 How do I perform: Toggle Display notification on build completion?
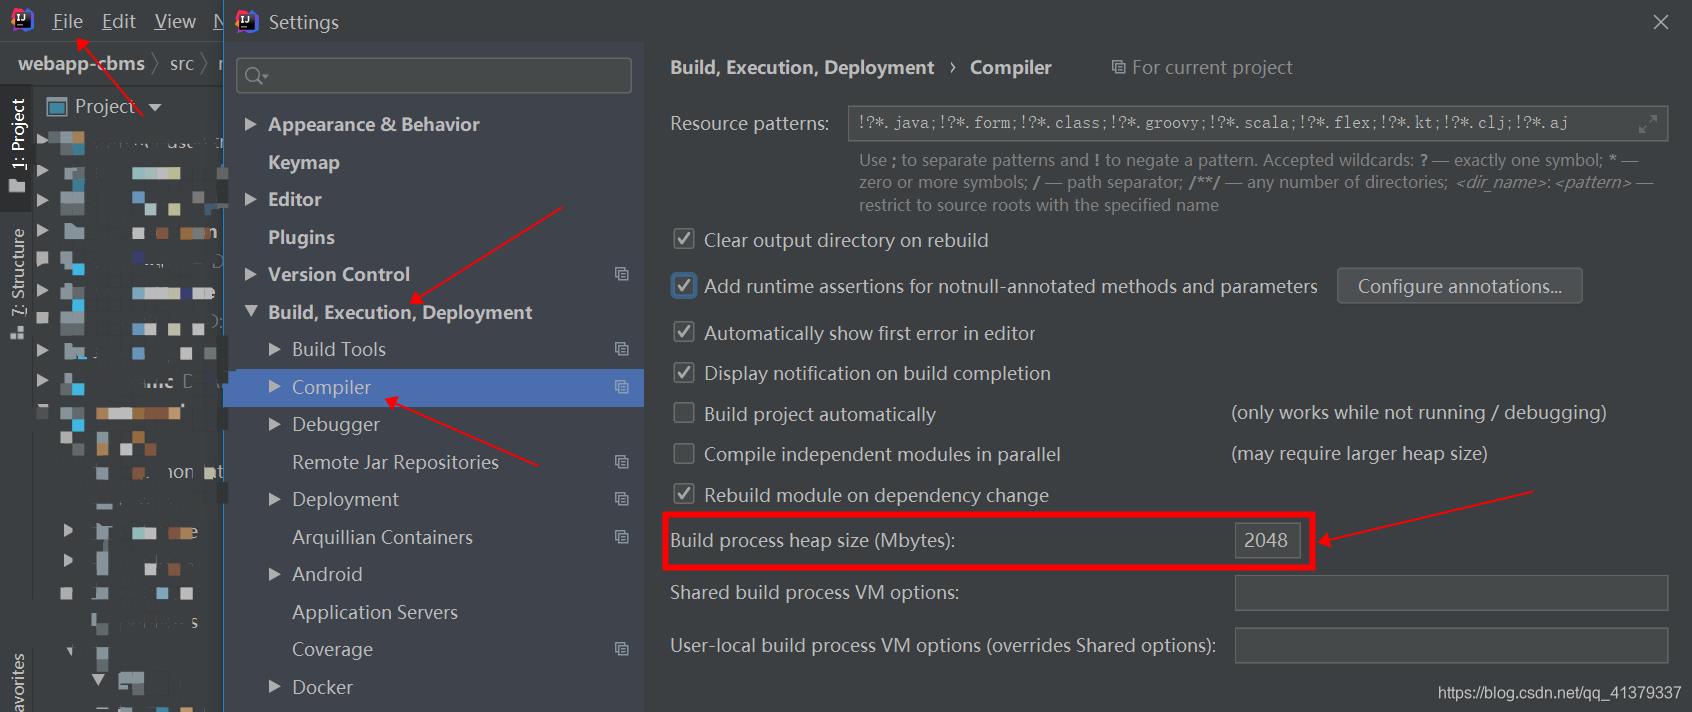(684, 373)
